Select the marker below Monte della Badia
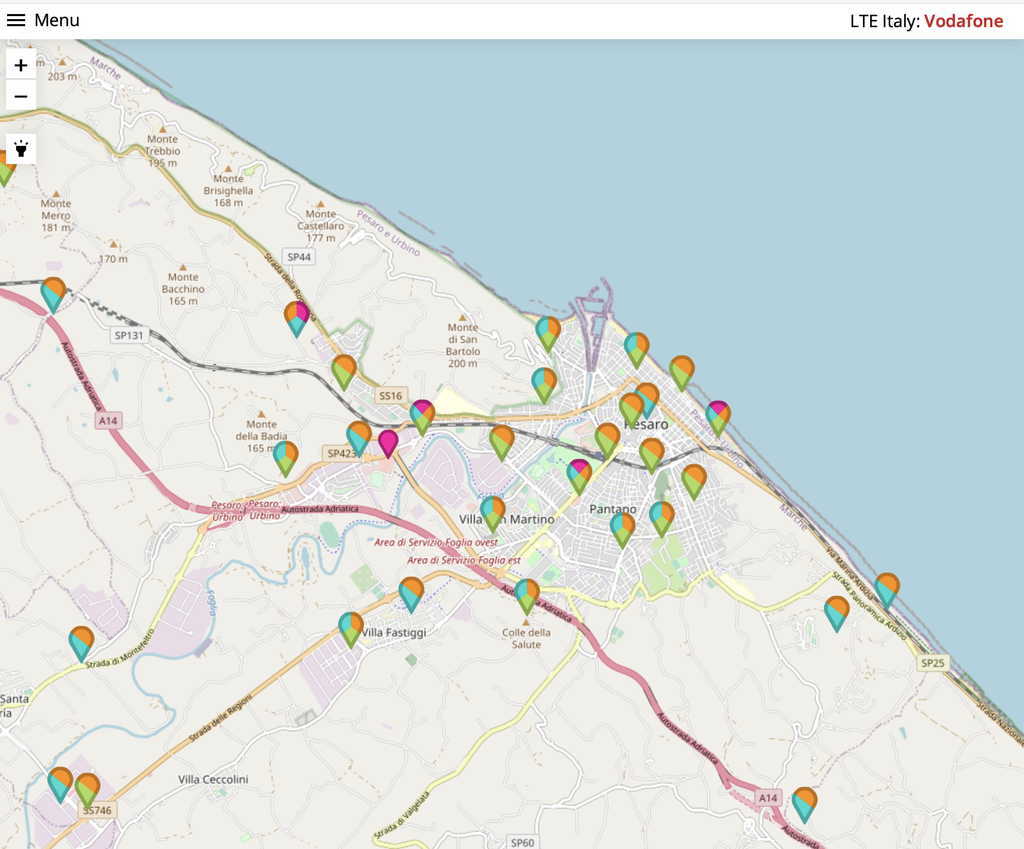Image resolution: width=1024 pixels, height=849 pixels. tap(286, 457)
